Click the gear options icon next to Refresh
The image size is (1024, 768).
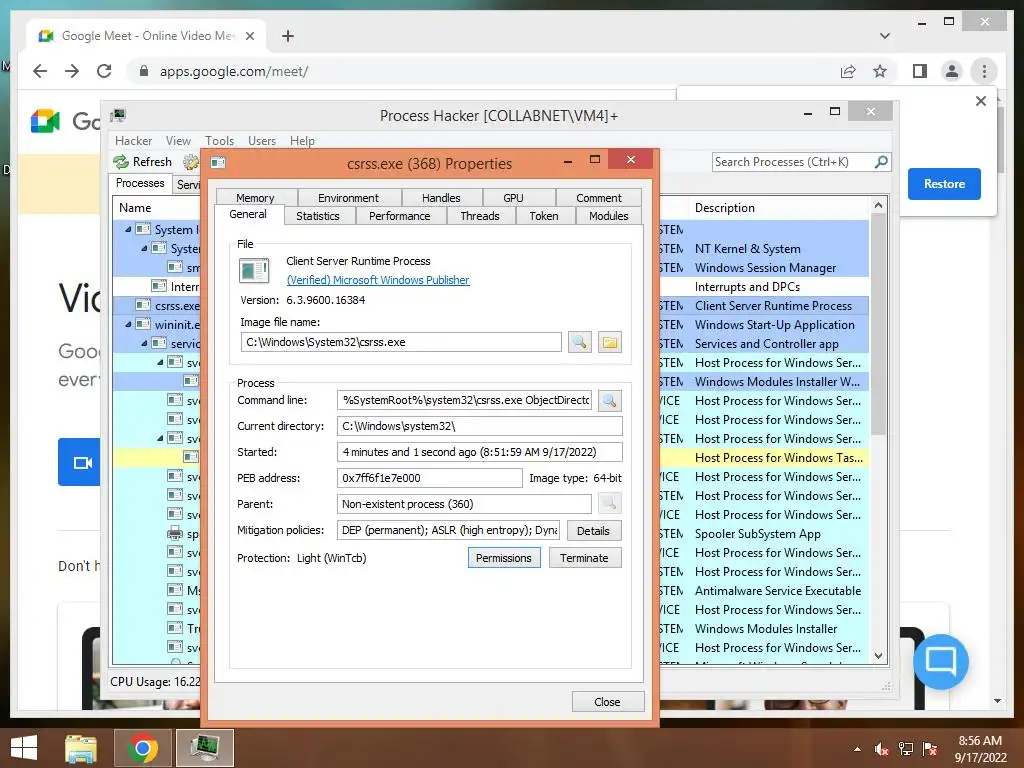(x=191, y=162)
